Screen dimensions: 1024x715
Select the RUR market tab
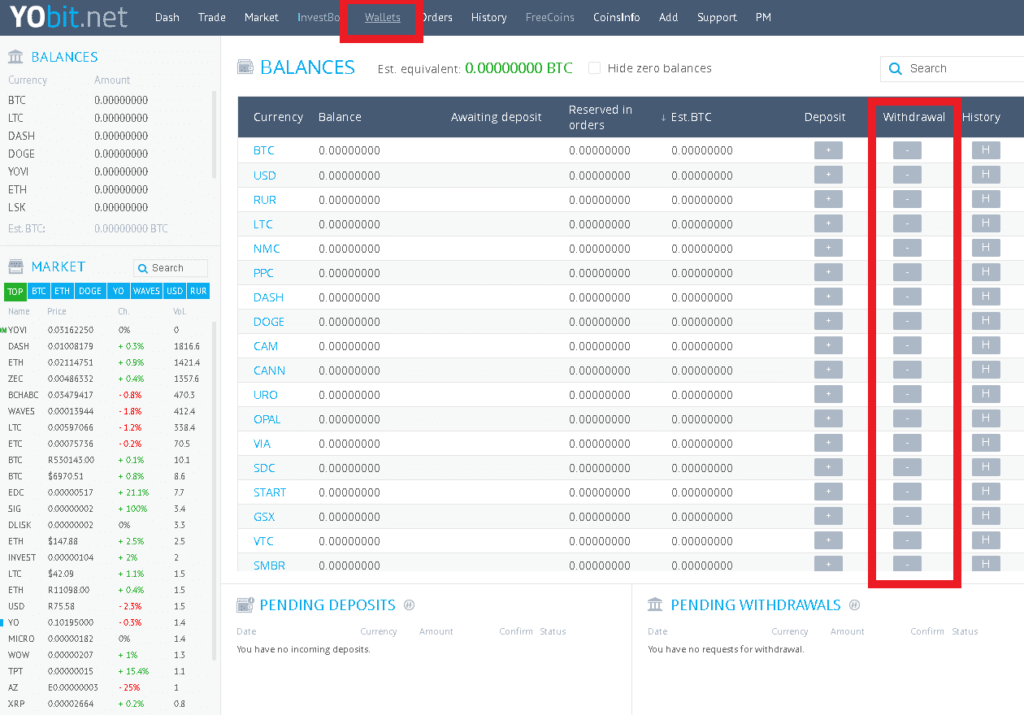pos(199,291)
